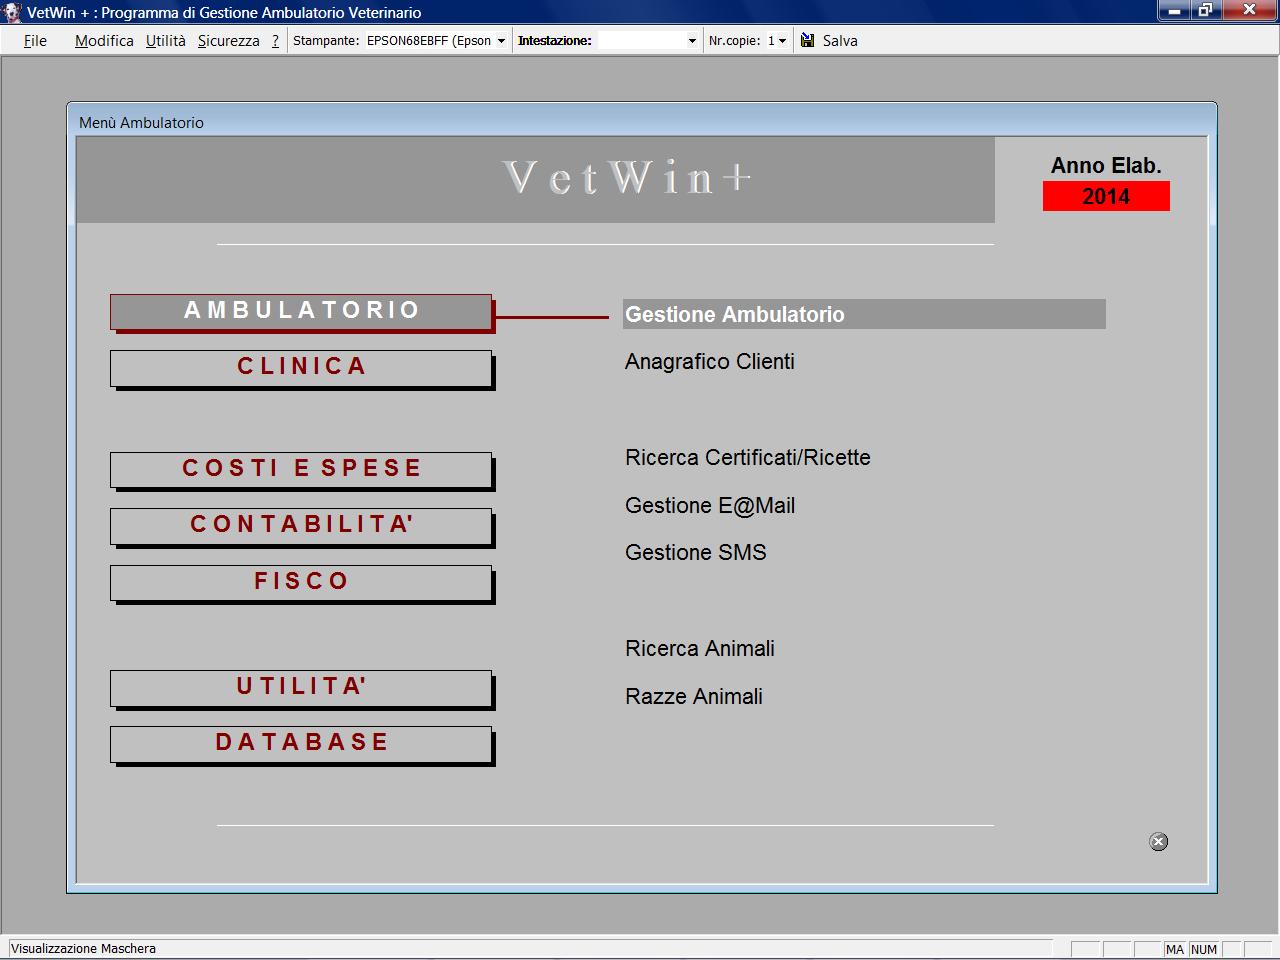The image size is (1280, 960).
Task: Open the Sicurezza menu
Action: tap(229, 41)
